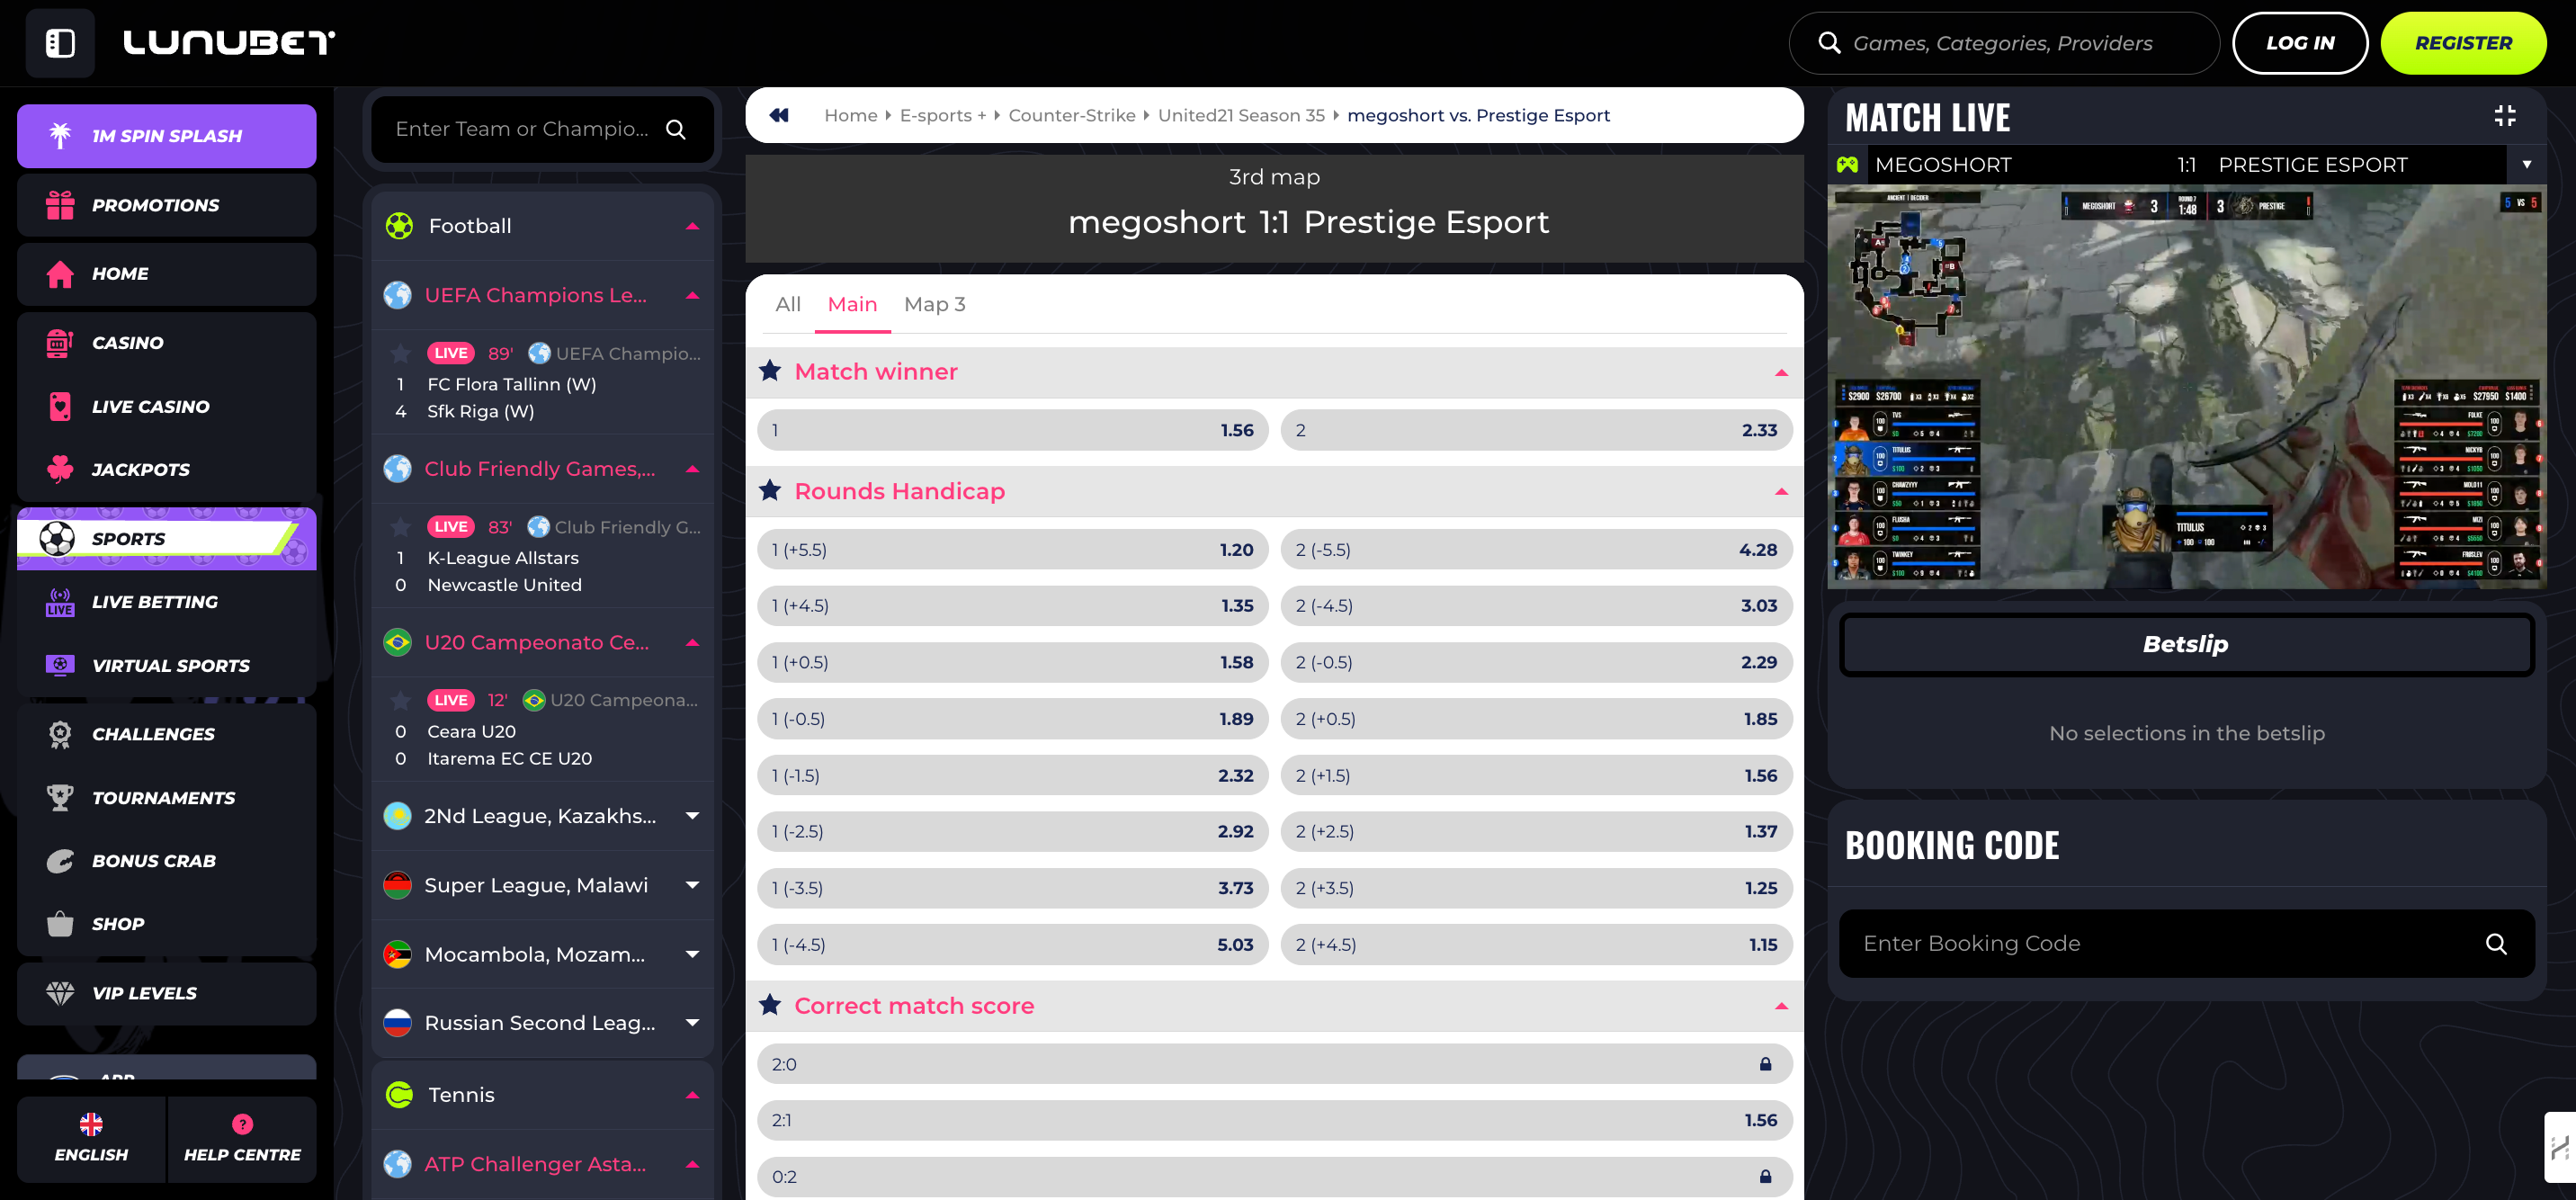2576x1200 pixels.
Task: Click the search magnifier in the top bar
Action: pos(1829,43)
